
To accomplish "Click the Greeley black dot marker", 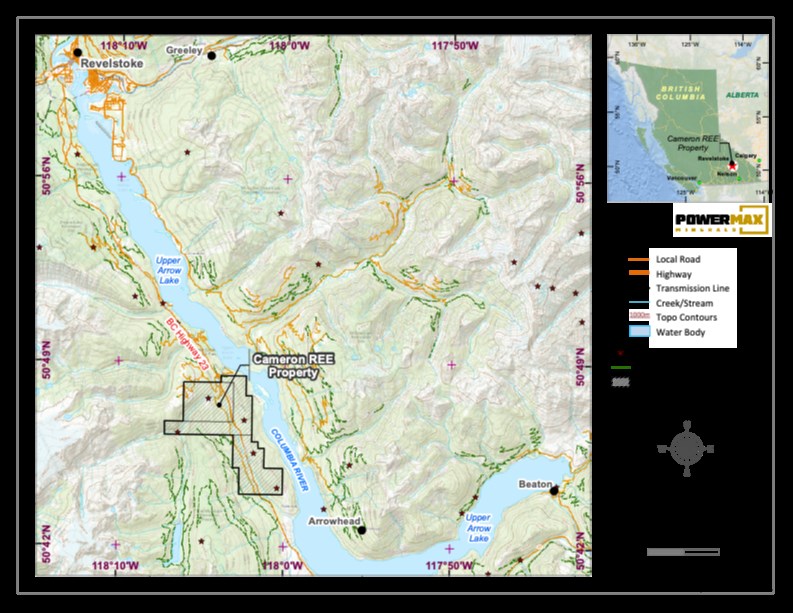I will (x=211, y=56).
